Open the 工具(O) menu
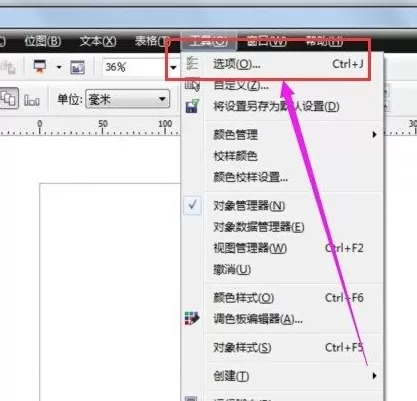Viewport: 417px width, 401px height. [x=209, y=41]
